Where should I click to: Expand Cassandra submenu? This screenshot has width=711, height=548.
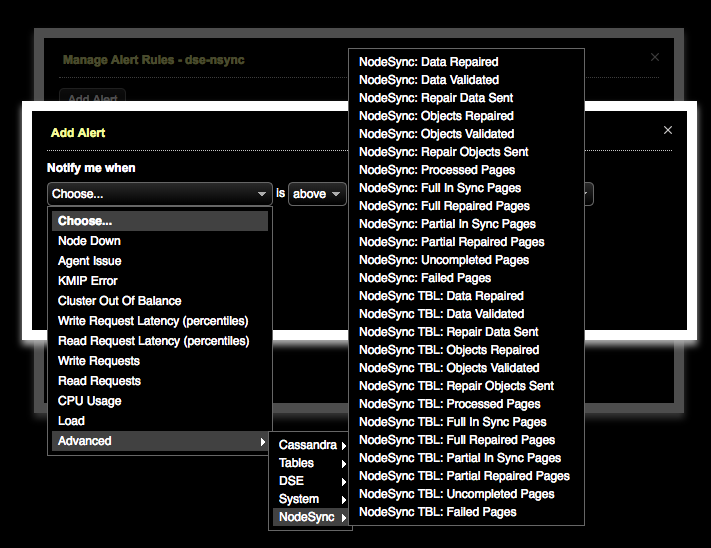click(311, 445)
